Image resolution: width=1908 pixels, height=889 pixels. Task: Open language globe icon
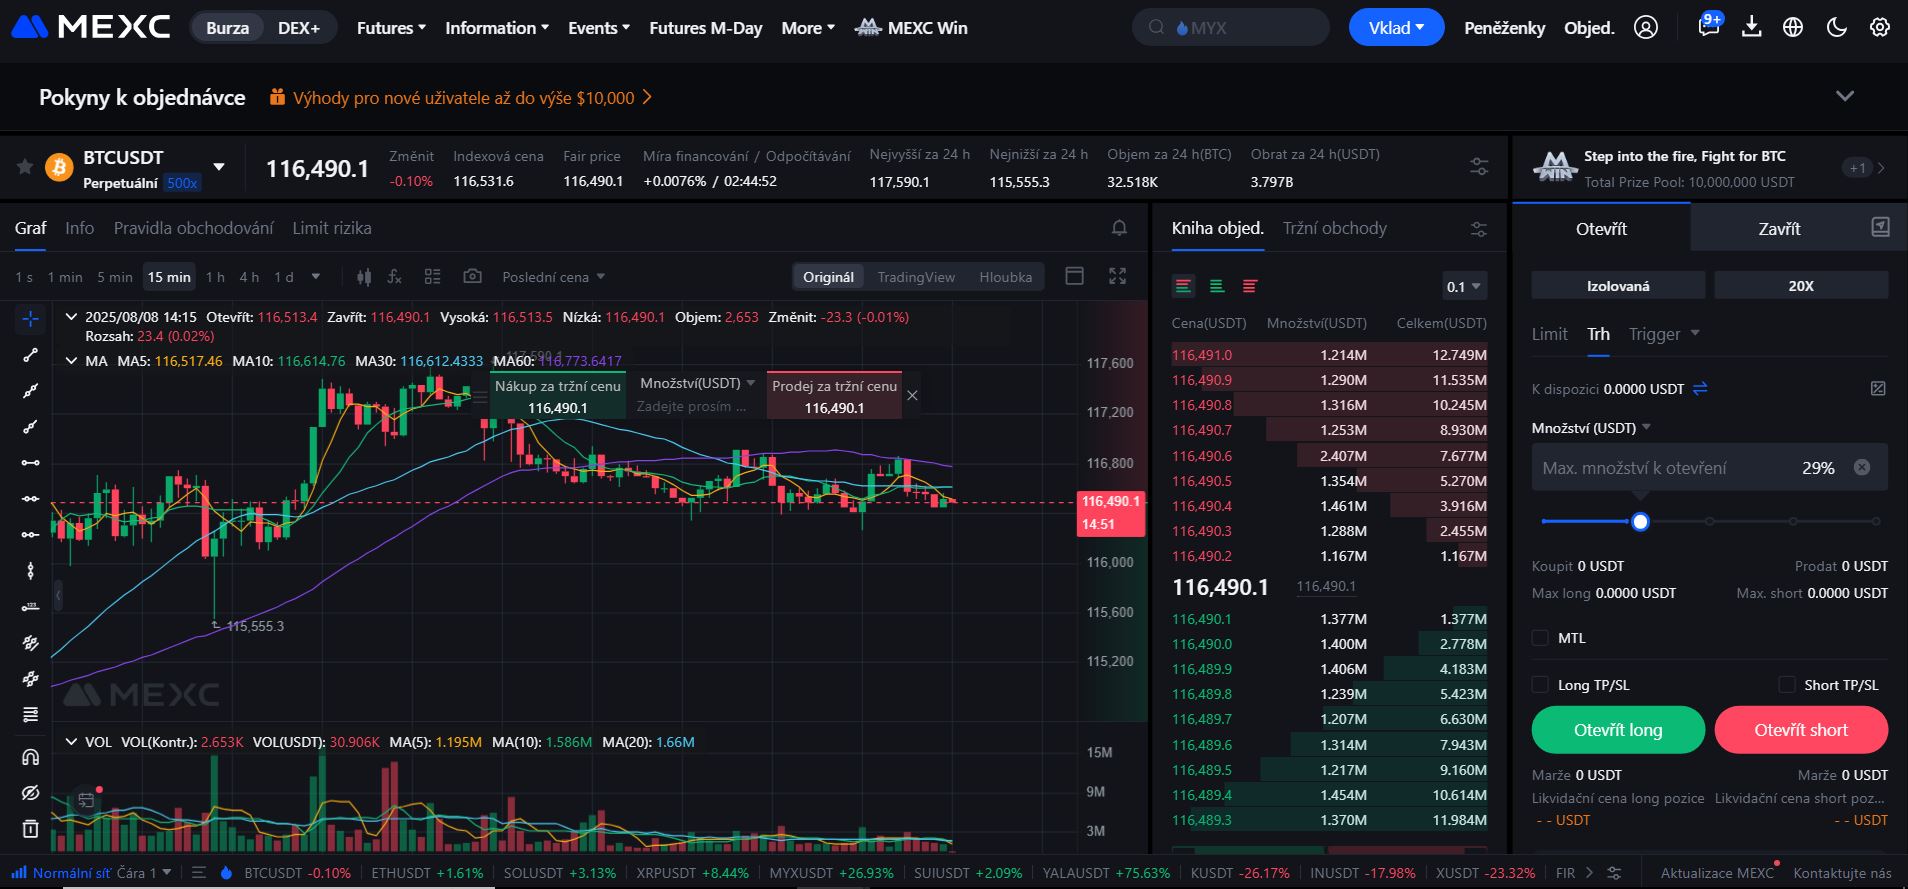1793,28
